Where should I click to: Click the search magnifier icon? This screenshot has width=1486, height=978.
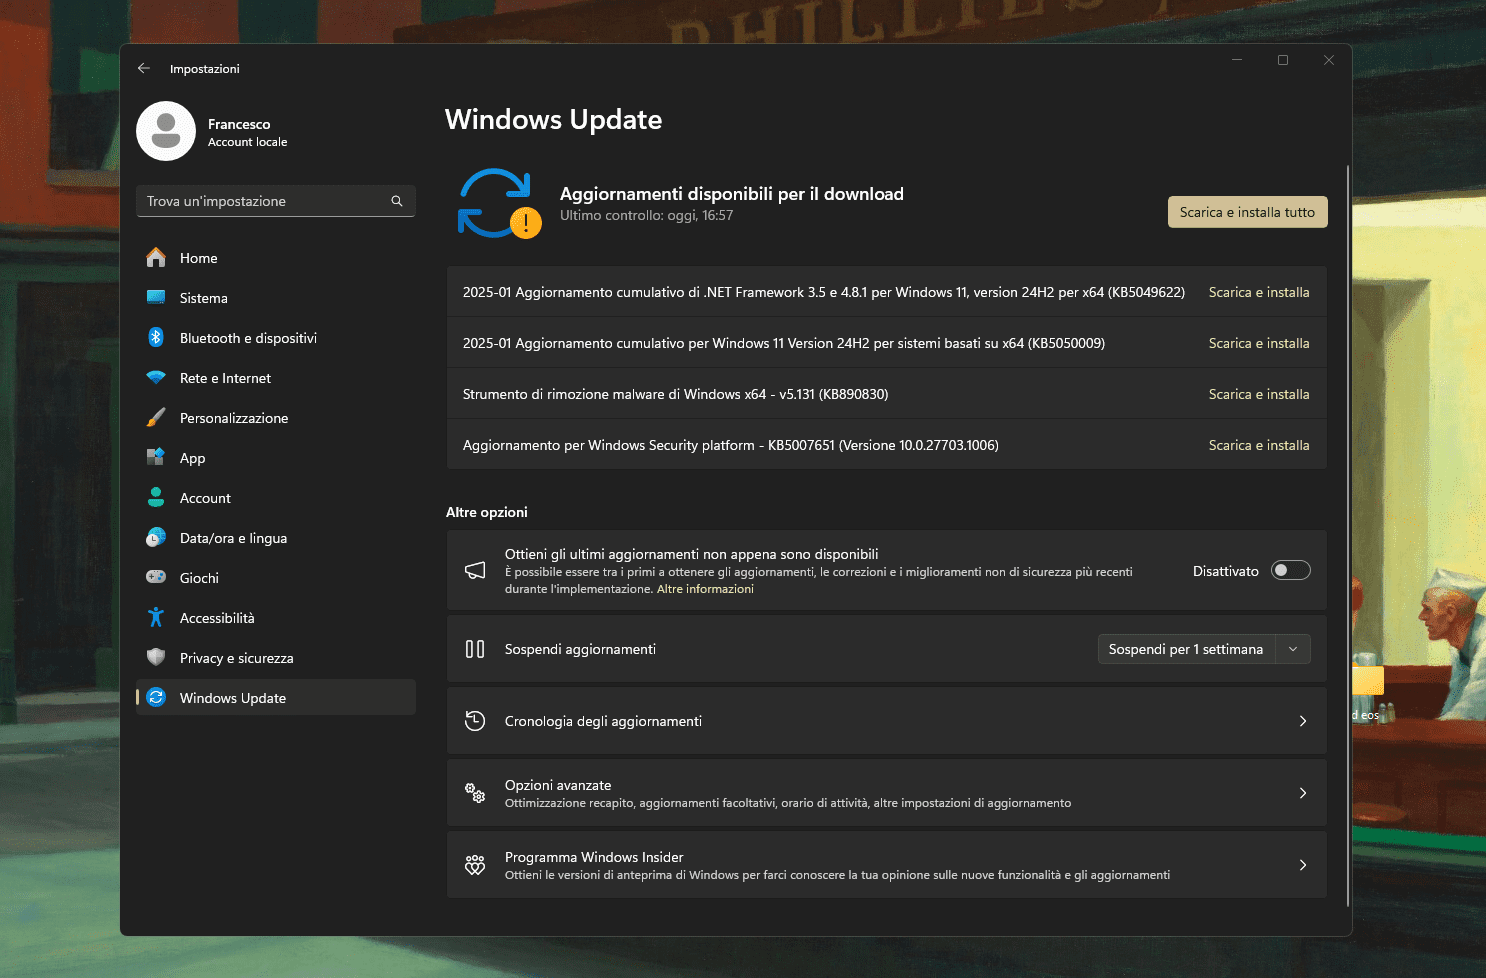coord(397,201)
